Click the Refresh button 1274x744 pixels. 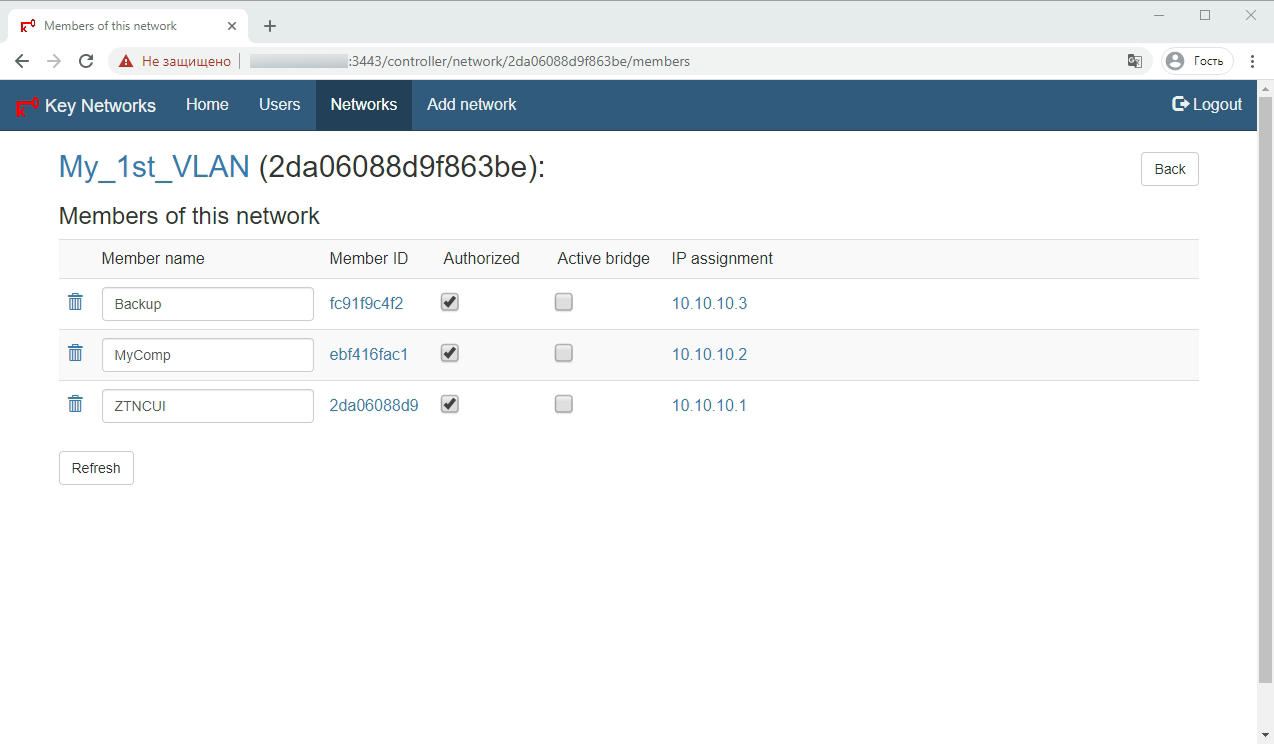[x=96, y=468]
